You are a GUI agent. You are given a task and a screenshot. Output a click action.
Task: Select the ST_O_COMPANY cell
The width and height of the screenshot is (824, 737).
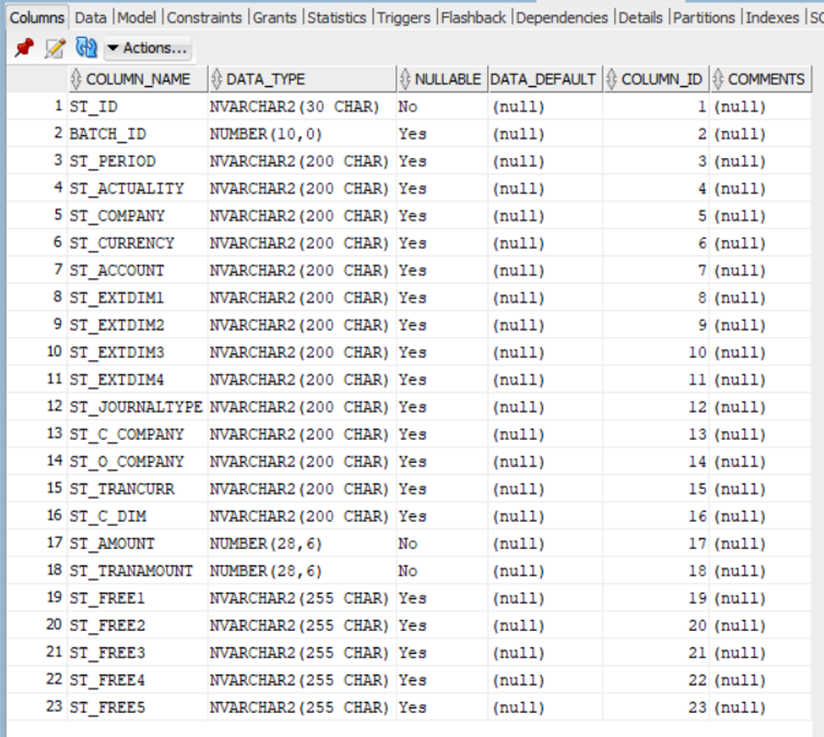coord(138,462)
